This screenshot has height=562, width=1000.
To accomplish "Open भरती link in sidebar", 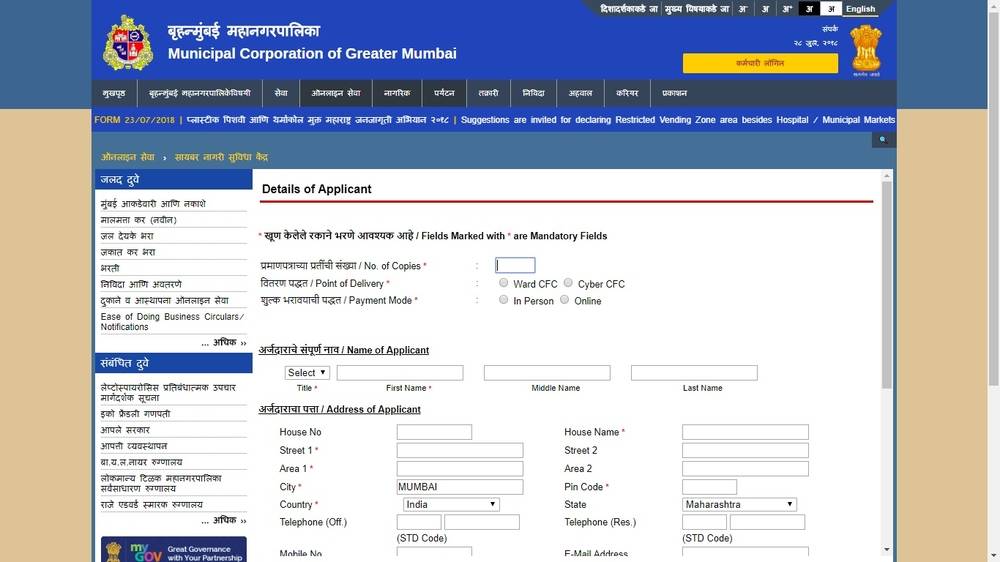I will (x=110, y=268).
